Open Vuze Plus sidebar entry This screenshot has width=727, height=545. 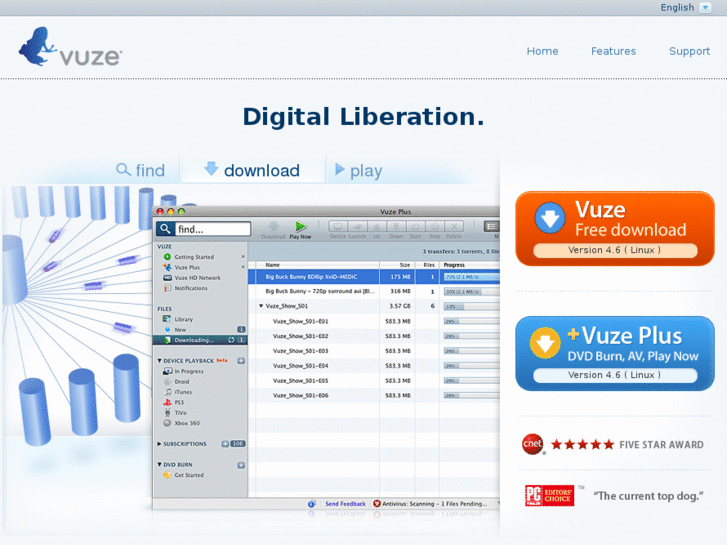(187, 267)
